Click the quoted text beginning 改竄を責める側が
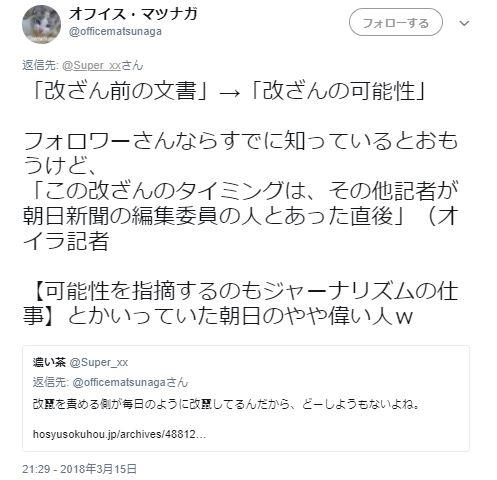 coord(226,404)
